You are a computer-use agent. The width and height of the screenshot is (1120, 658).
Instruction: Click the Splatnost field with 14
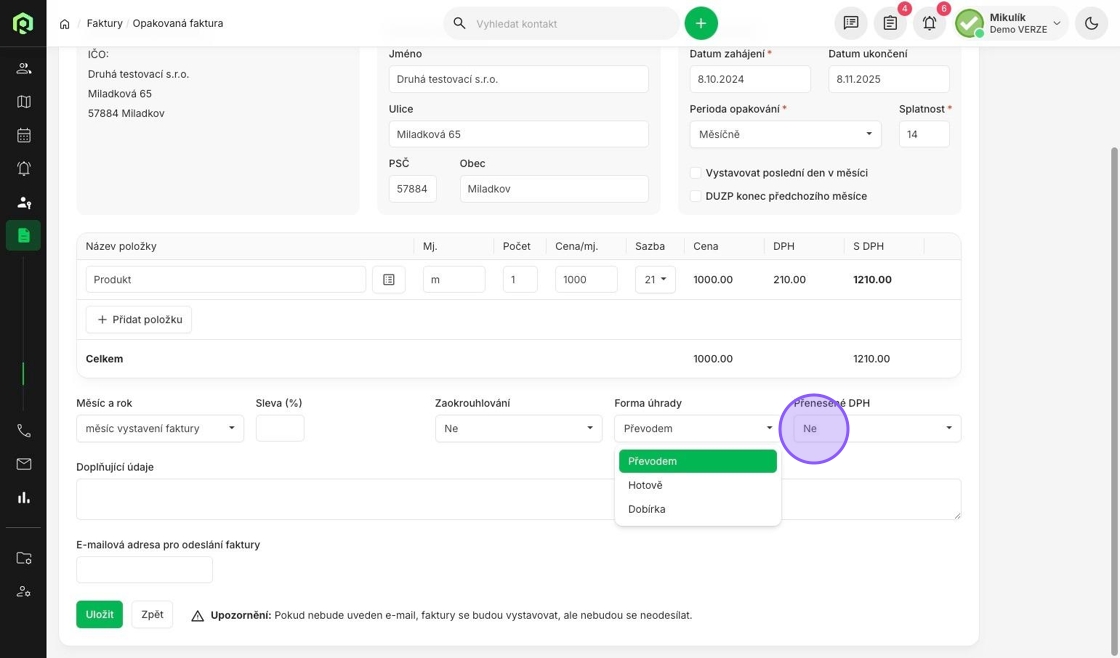pyautogui.click(x=924, y=134)
